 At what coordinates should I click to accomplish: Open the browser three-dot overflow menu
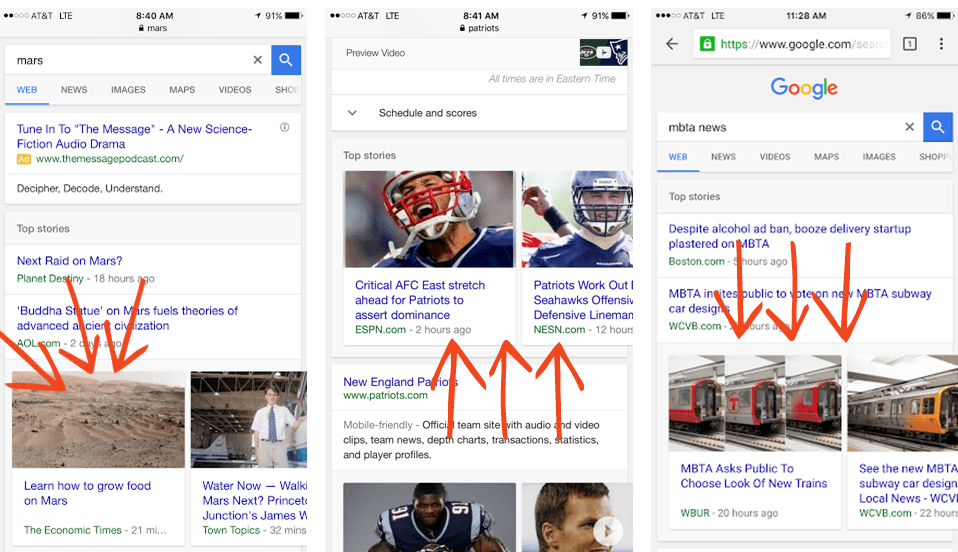click(x=941, y=43)
